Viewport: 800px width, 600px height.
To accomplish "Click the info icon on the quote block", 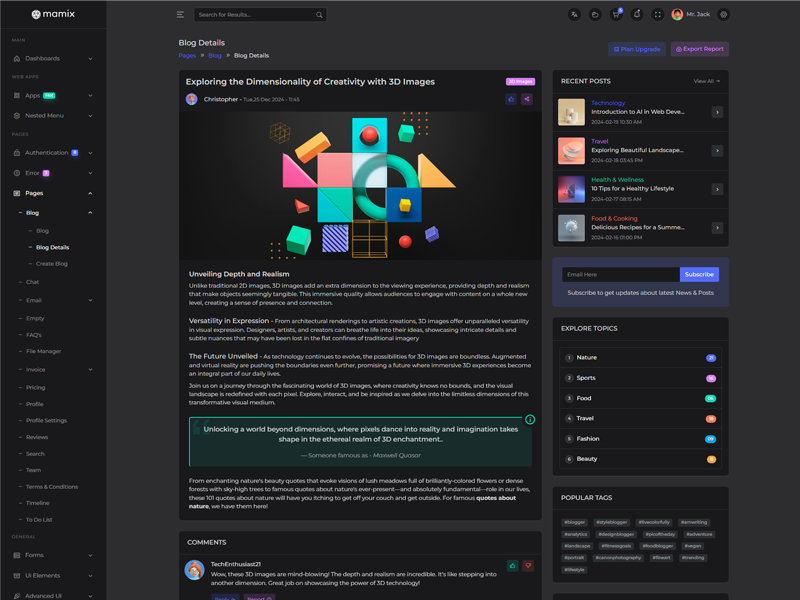I will (x=530, y=420).
